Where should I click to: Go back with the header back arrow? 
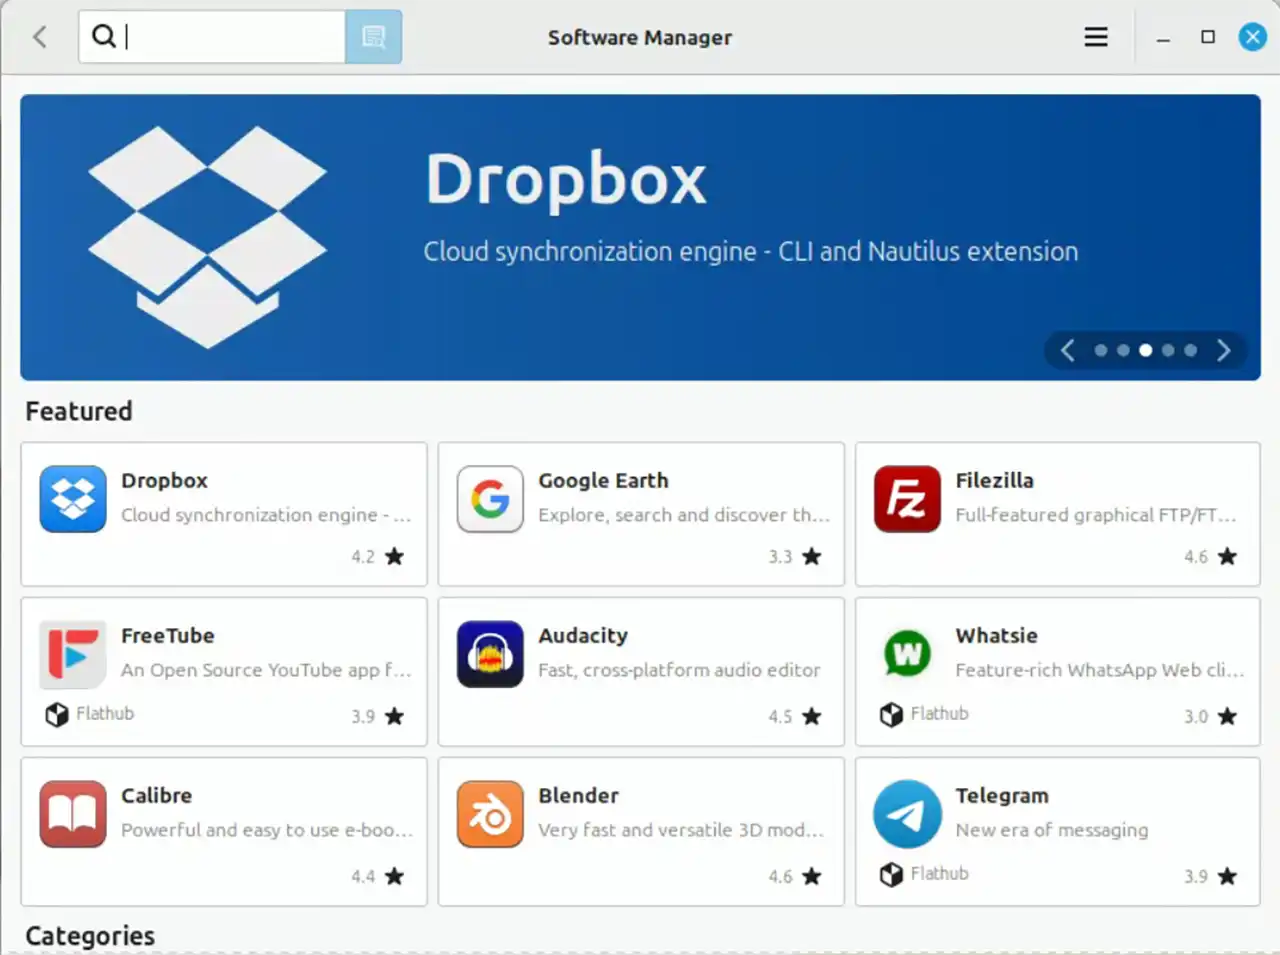[40, 37]
